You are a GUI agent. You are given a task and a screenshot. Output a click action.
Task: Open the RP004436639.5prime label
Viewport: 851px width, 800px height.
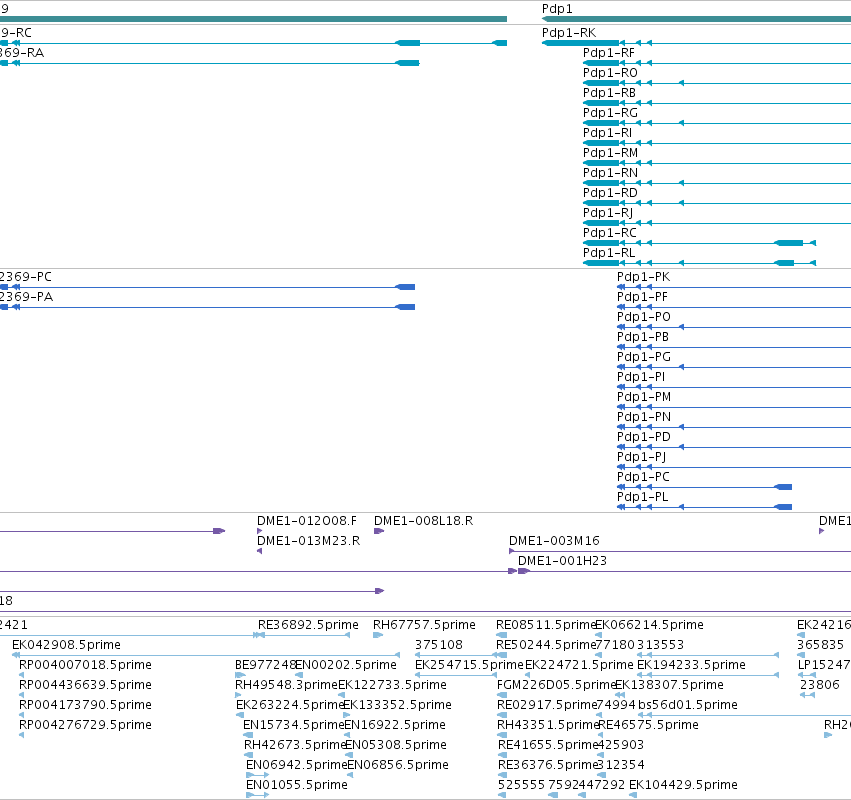tap(85, 685)
